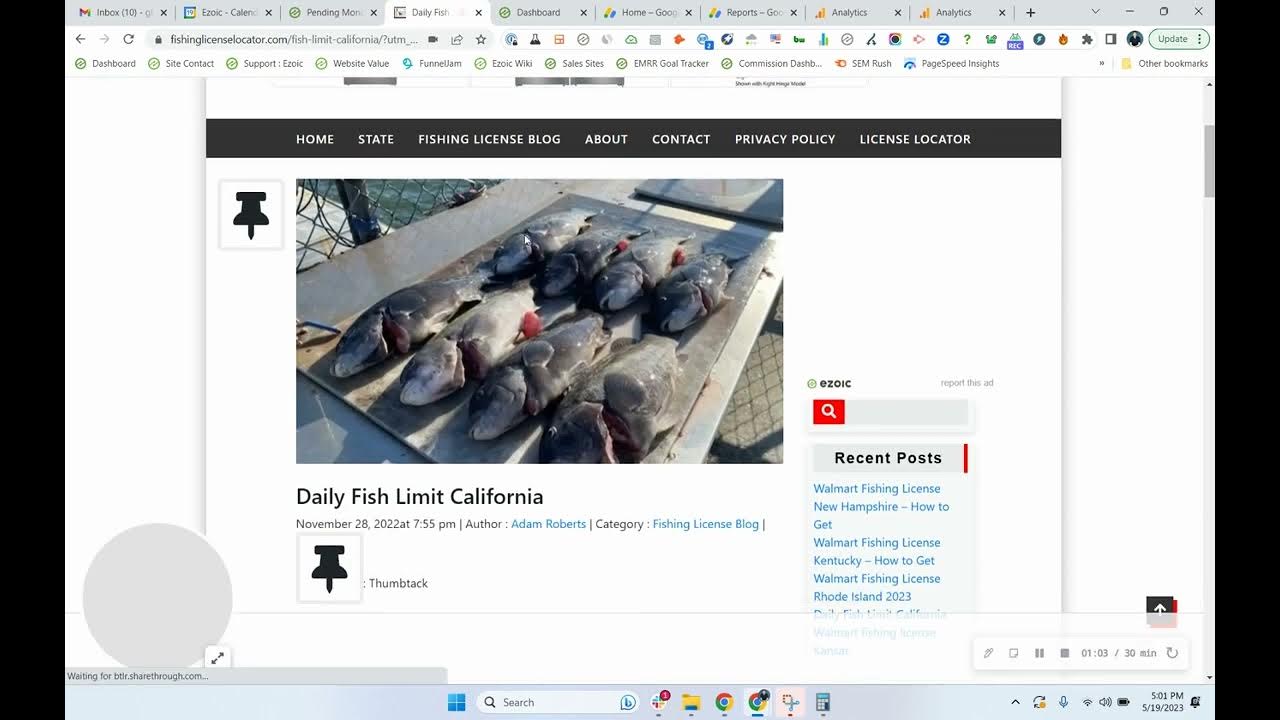Bookmark this page with the star icon

click(x=481, y=39)
